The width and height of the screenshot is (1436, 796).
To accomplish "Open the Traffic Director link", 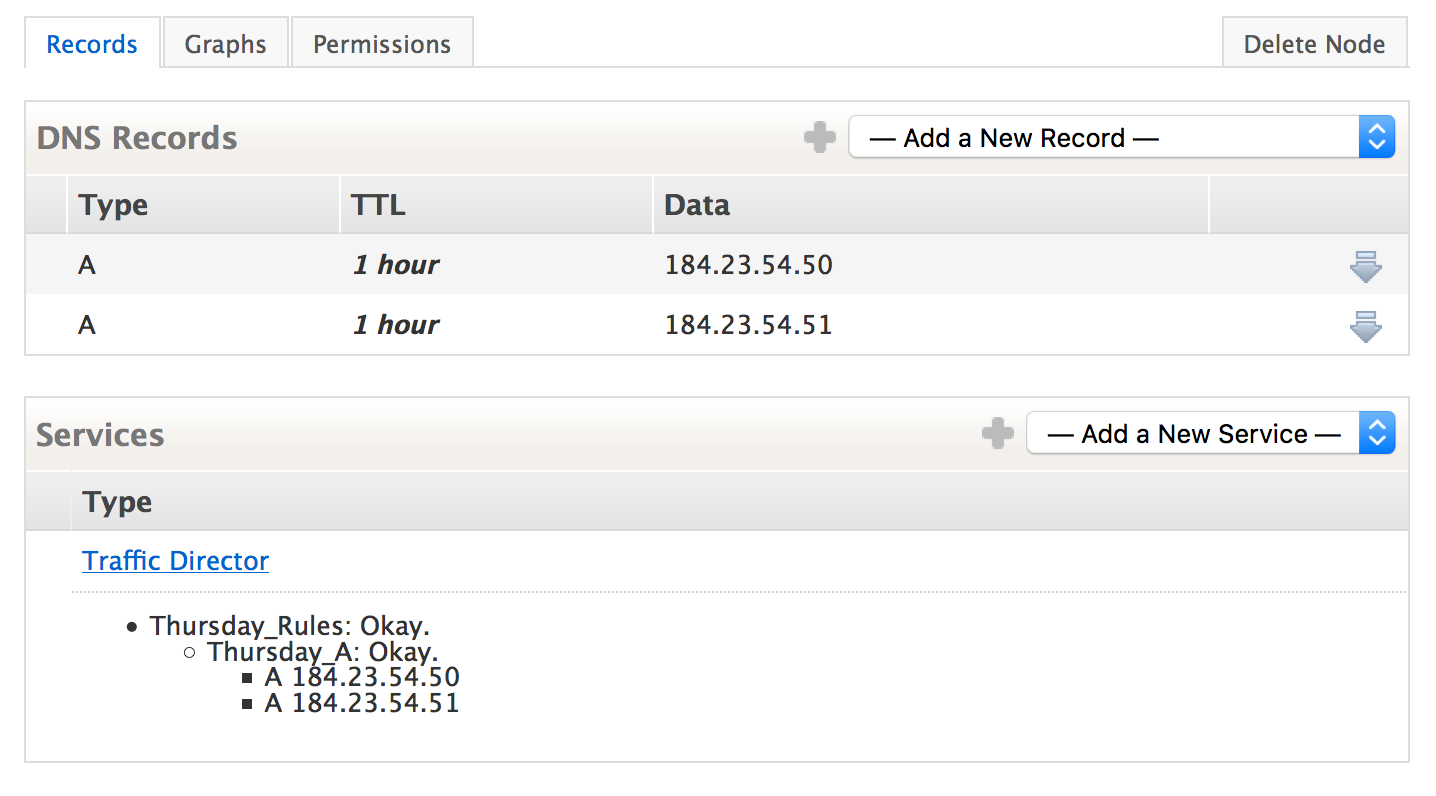I will point(176,561).
